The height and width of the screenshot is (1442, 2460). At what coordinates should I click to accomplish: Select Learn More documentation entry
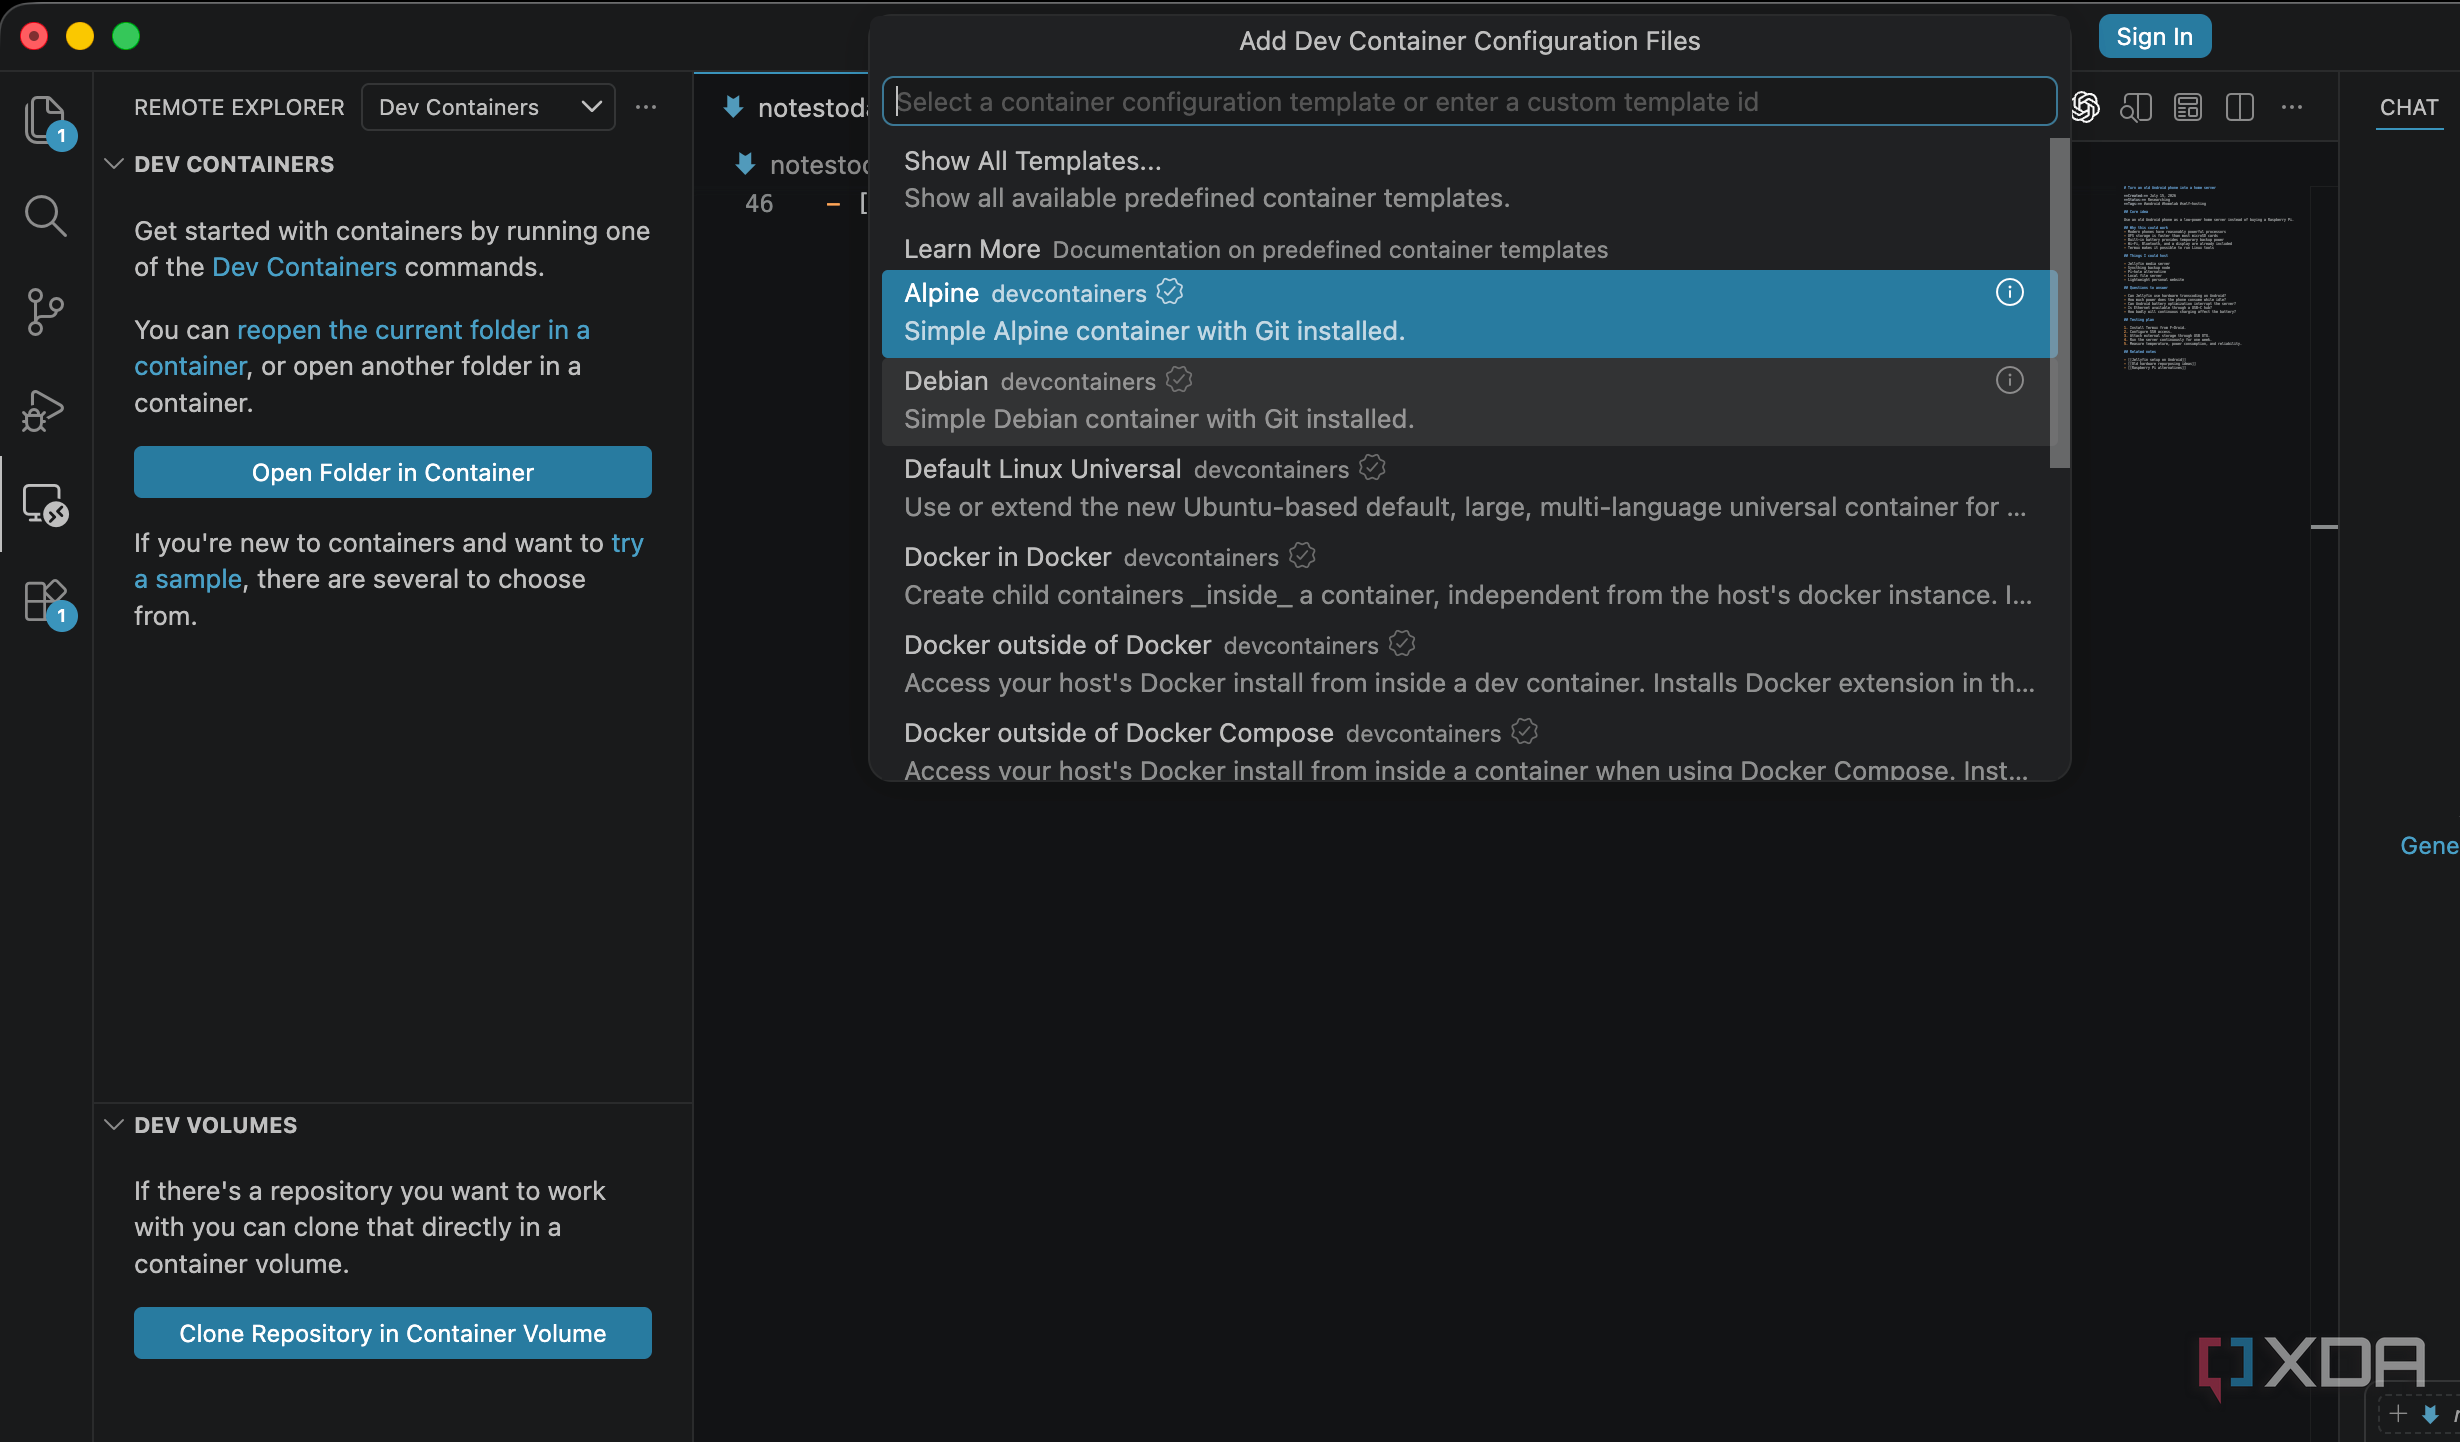click(1466, 249)
